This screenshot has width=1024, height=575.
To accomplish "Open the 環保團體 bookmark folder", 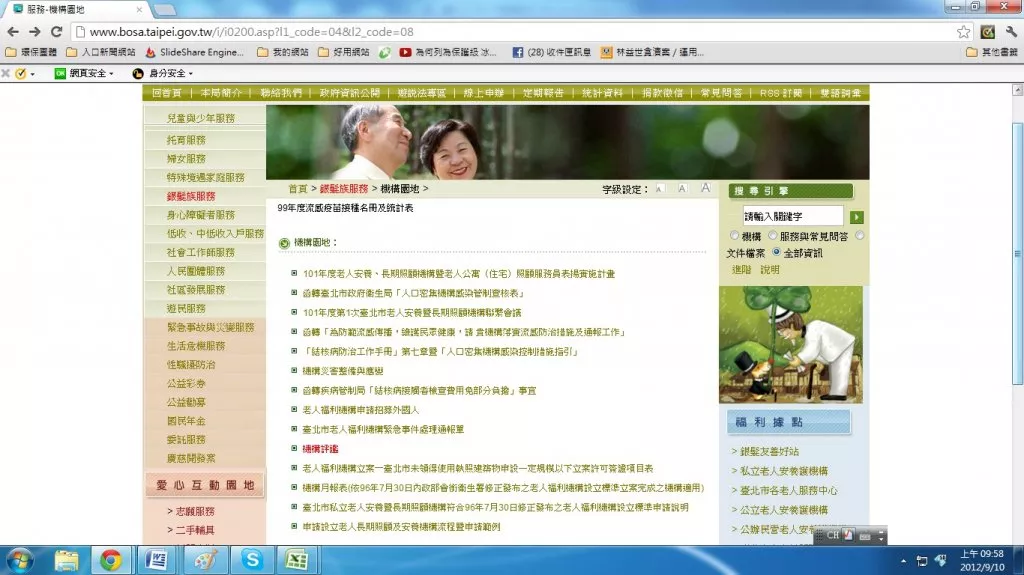I will click(31, 52).
